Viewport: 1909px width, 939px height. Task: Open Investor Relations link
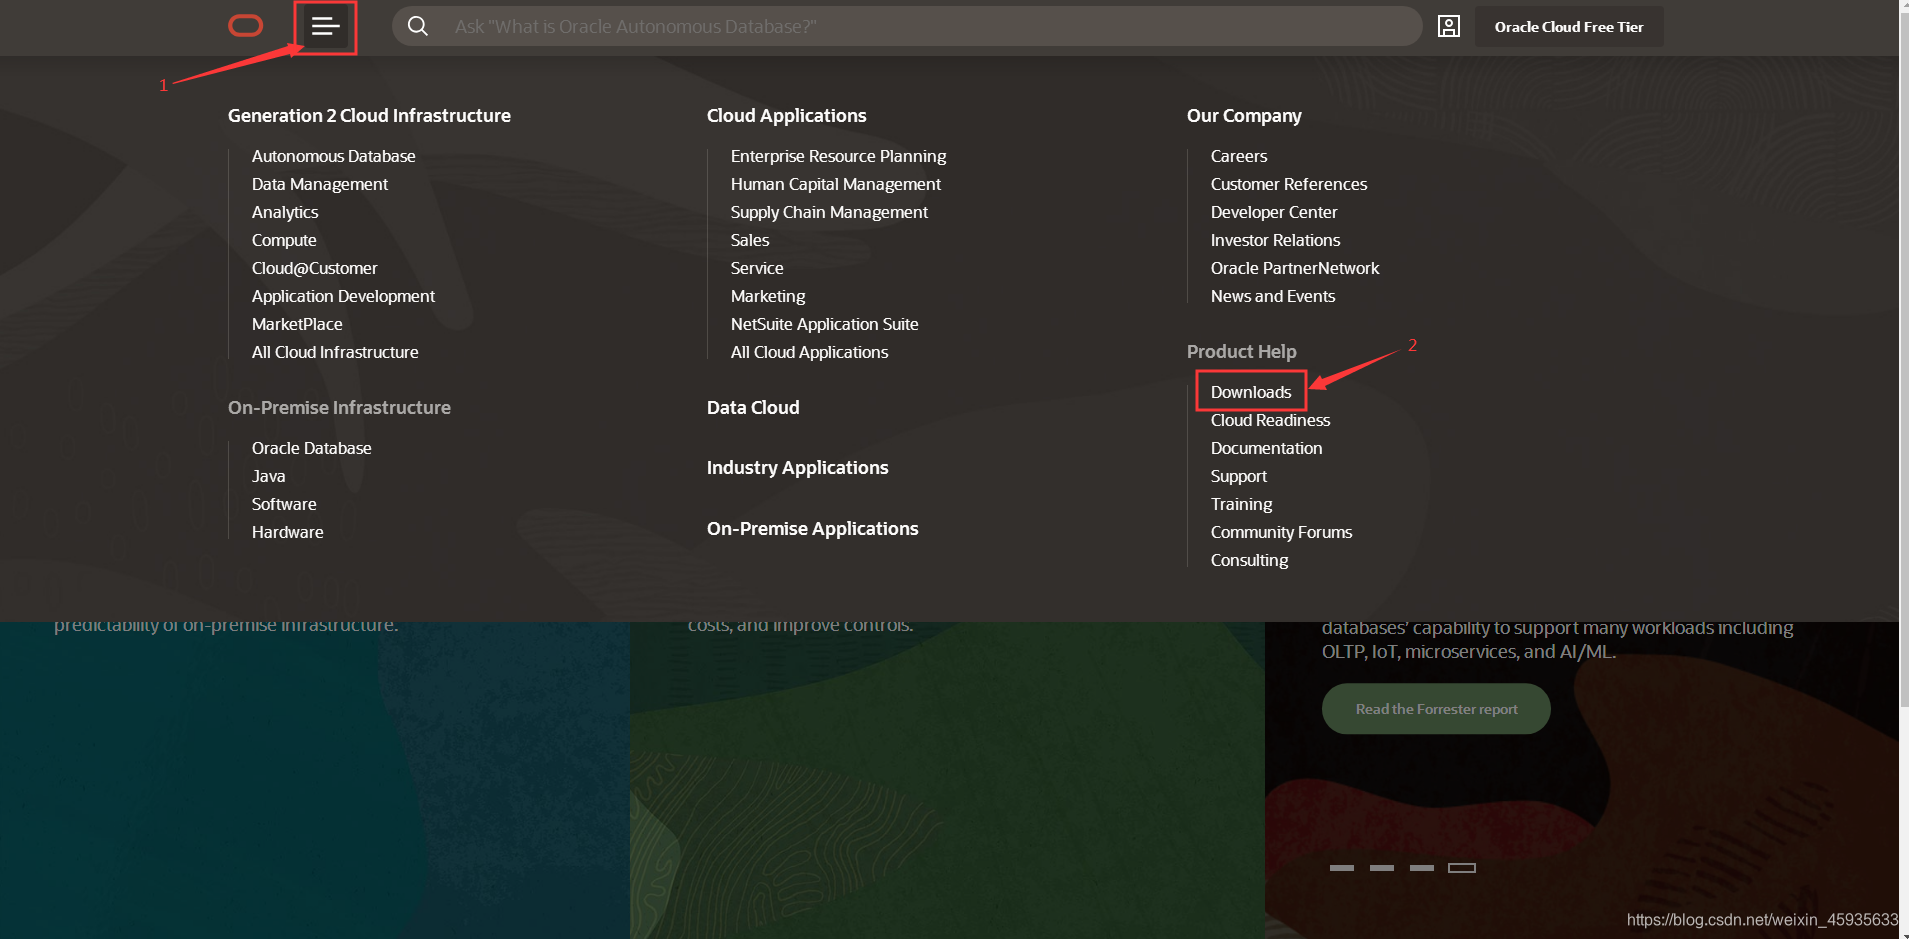1275,240
